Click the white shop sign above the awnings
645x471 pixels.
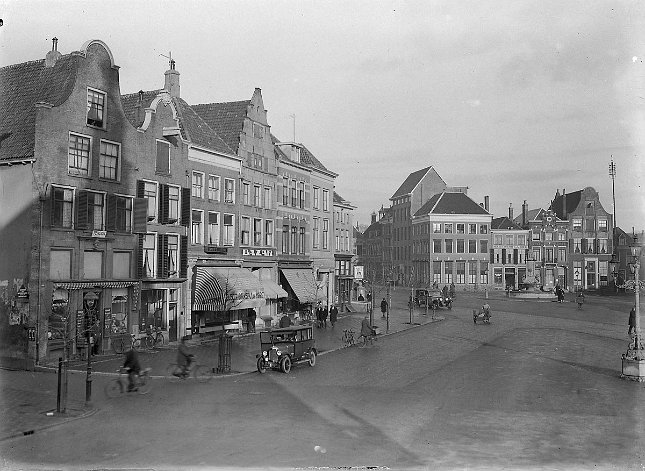[x=258, y=252]
